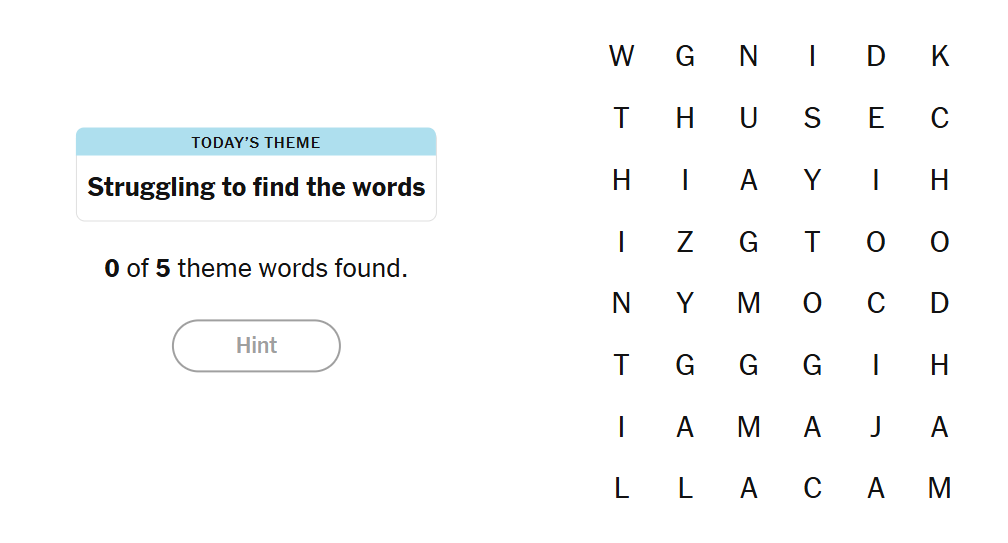Choose the C between two A's

[x=812, y=488]
